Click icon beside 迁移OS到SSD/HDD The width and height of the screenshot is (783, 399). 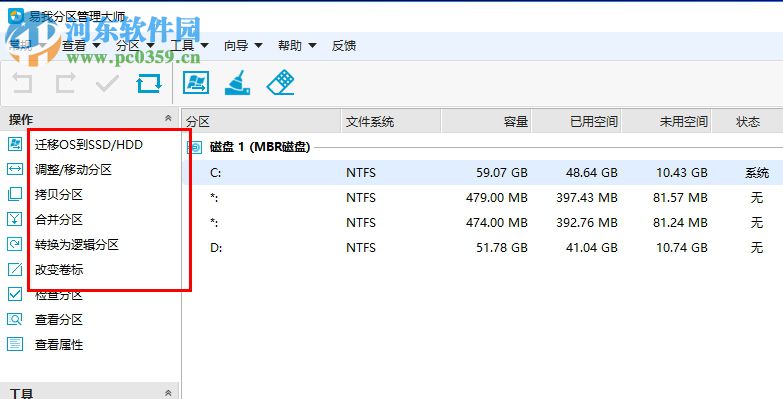[x=15, y=145]
